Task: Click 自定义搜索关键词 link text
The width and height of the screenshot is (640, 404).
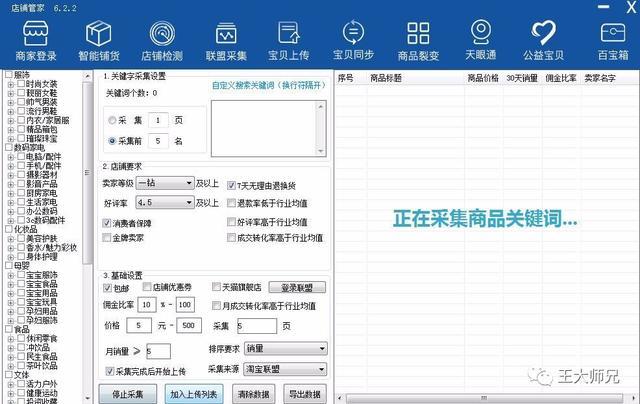Action: [x=269, y=86]
